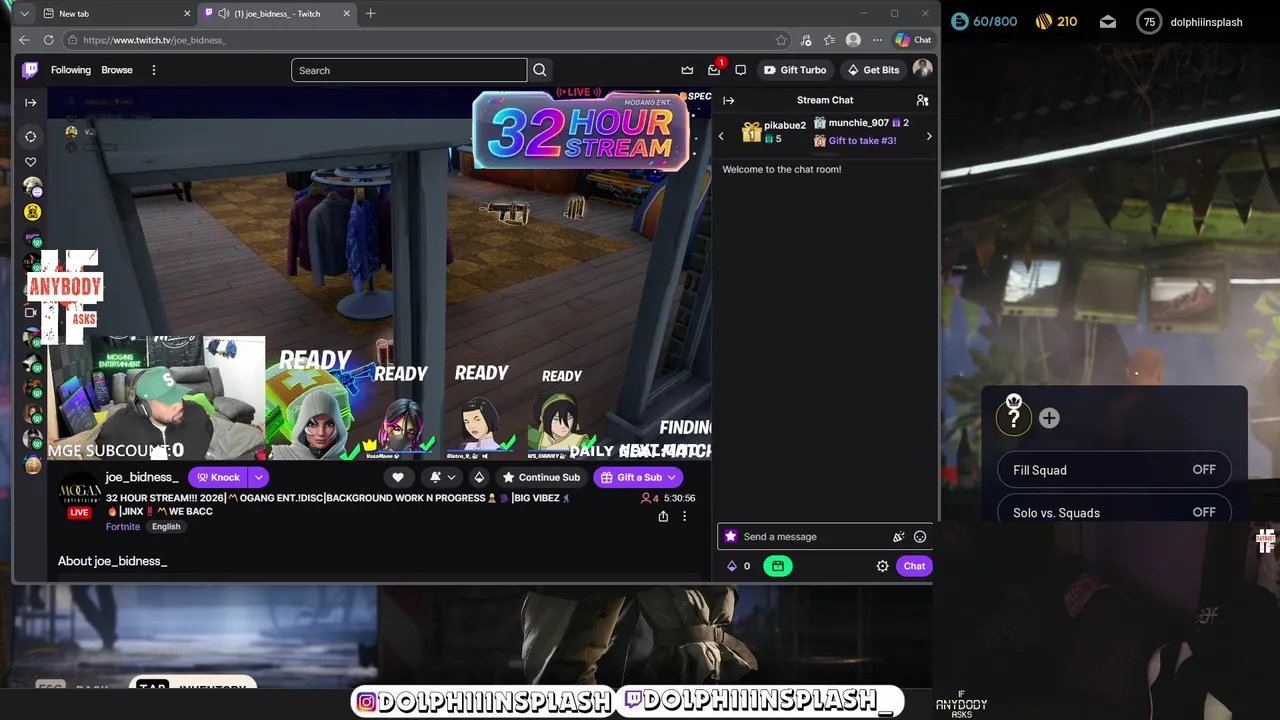Image resolution: width=1280 pixels, height=720 pixels.
Task: Open Twitch notifications inbox
Action: [714, 70]
